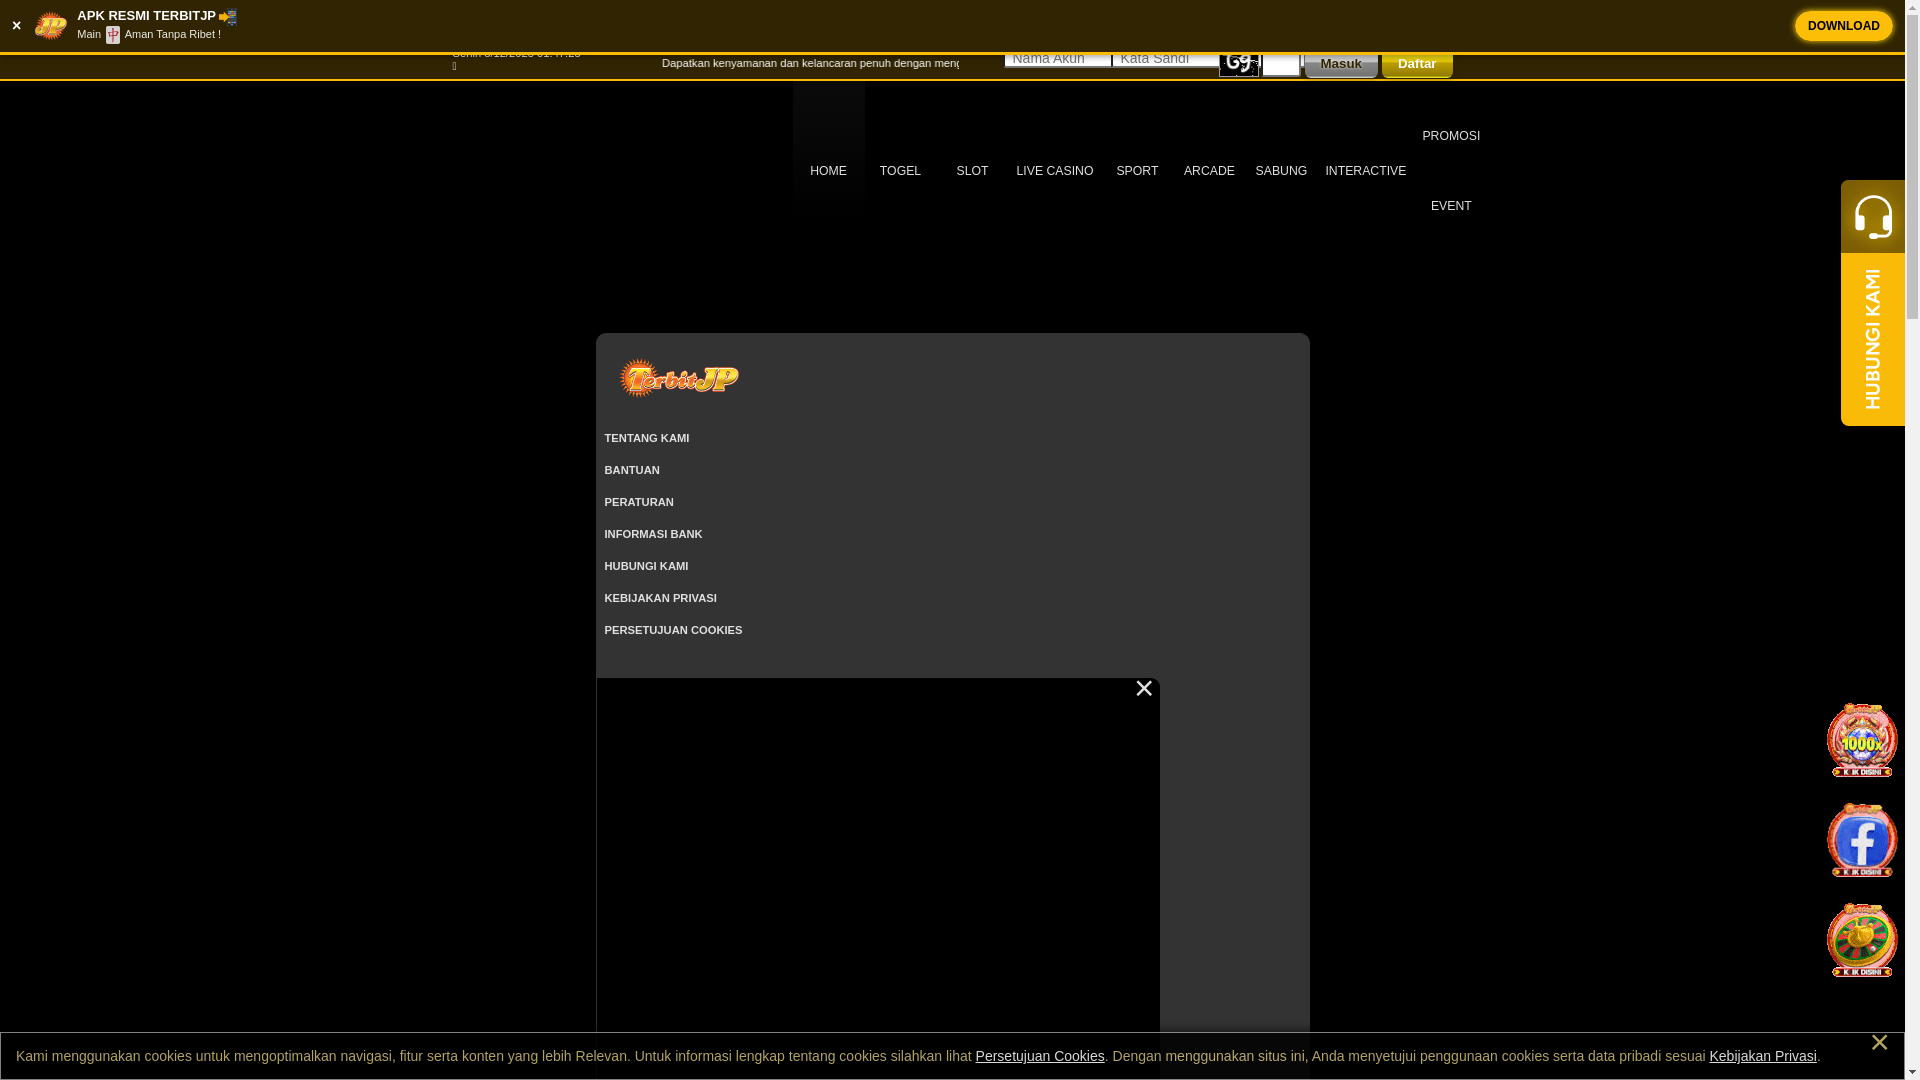This screenshot has width=1920, height=1080.
Task: Open the TOGEL menu
Action: pos(900,171)
